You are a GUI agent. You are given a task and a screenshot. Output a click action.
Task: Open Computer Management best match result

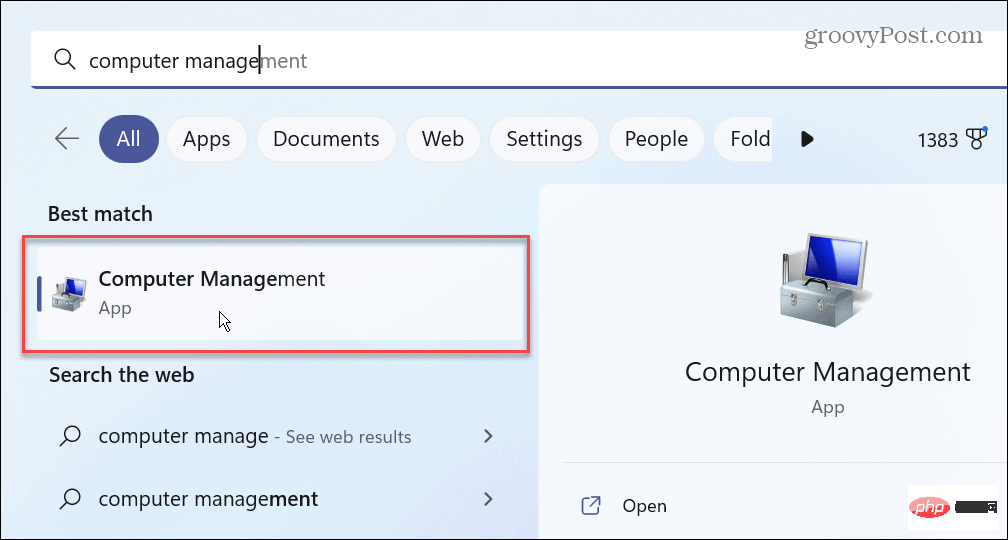[x=280, y=294]
